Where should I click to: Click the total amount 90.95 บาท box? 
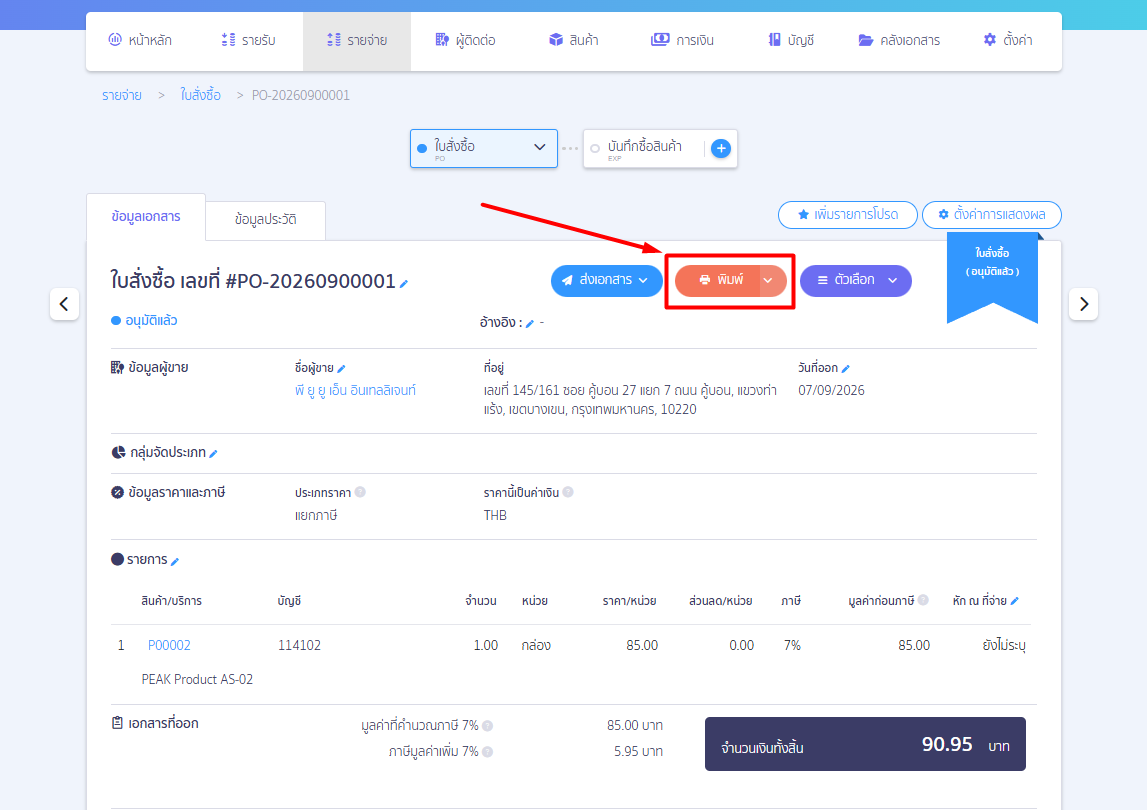click(865, 744)
